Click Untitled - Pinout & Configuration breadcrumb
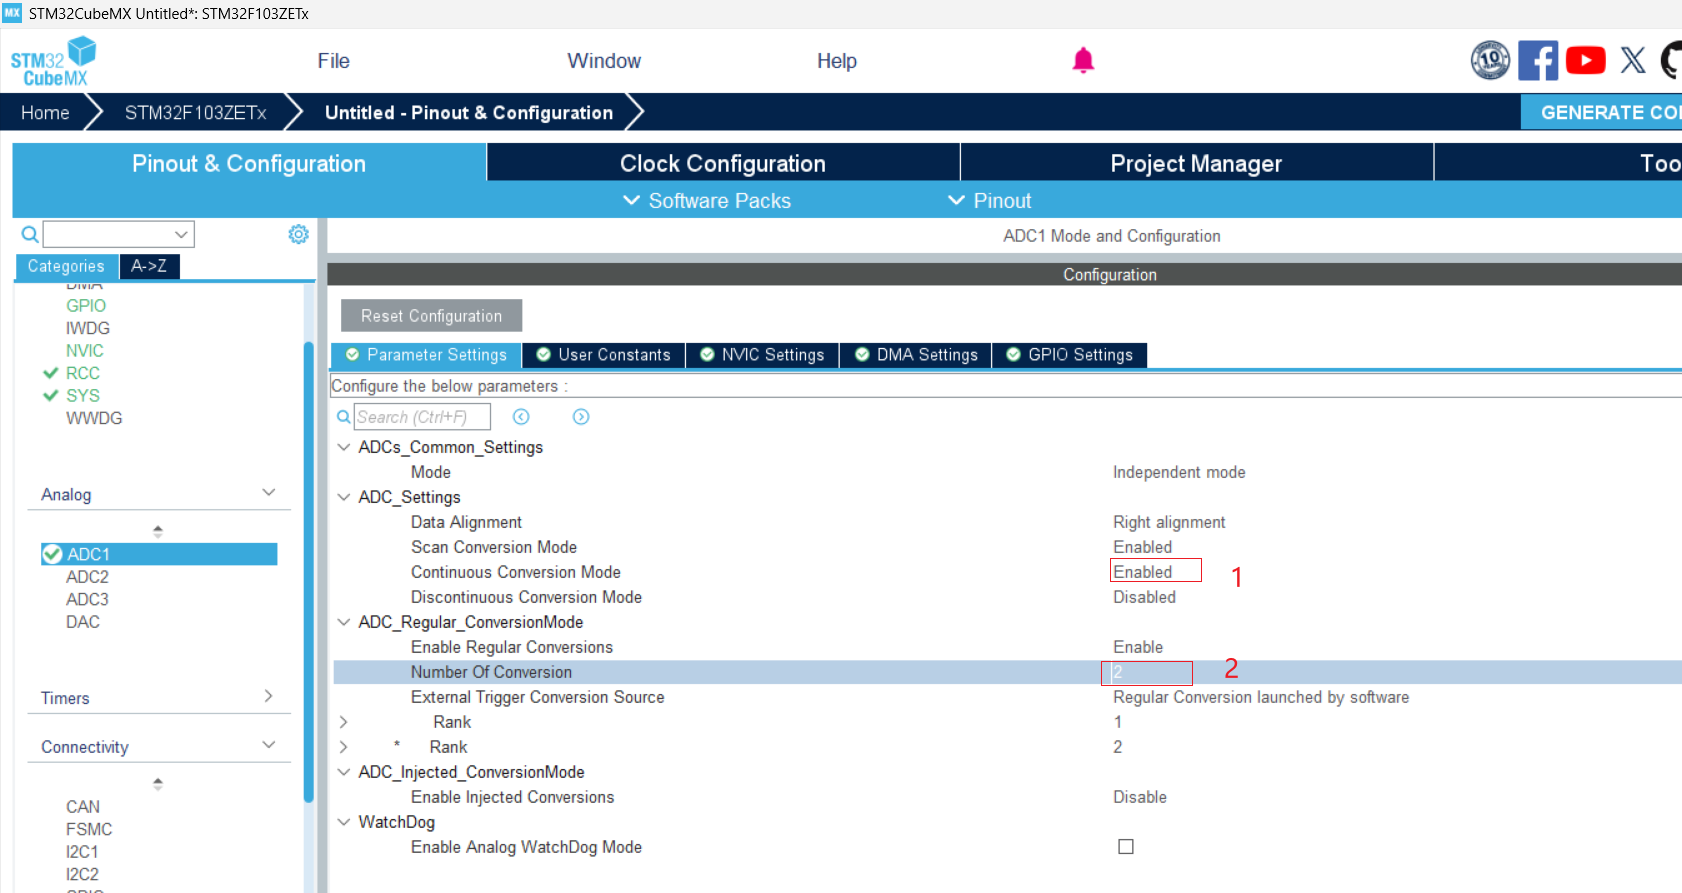The height and width of the screenshot is (893, 1682). click(x=468, y=112)
